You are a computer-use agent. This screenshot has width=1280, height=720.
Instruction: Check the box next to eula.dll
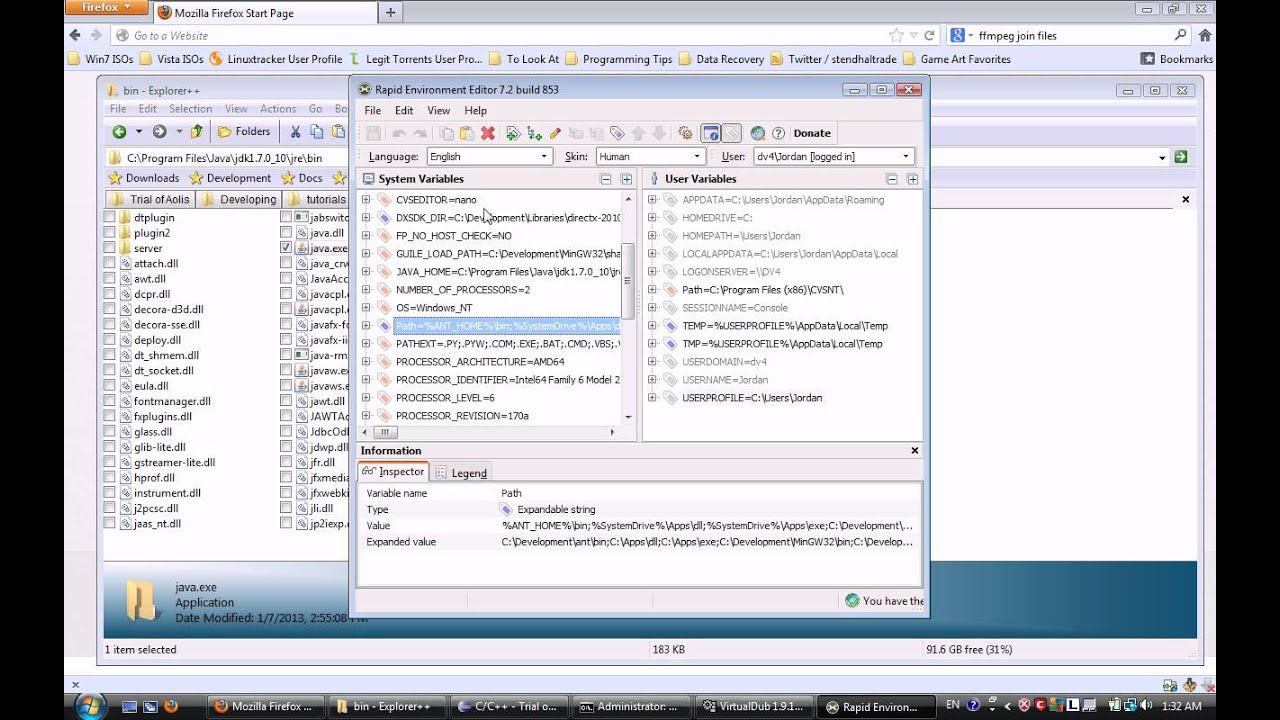pos(110,386)
